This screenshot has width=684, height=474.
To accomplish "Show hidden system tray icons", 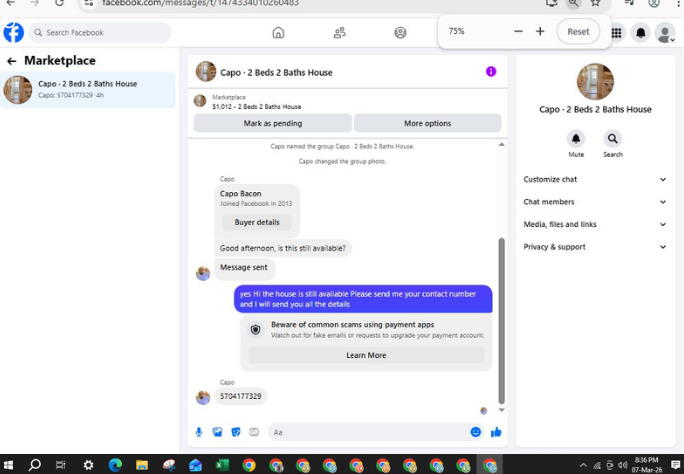I will [583, 465].
